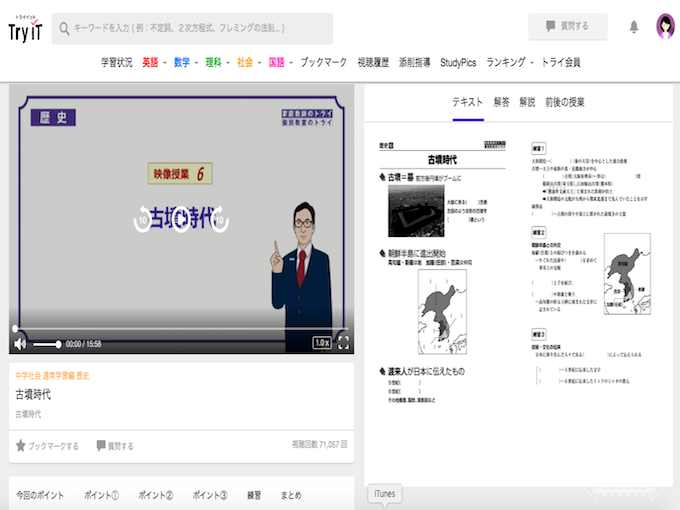Enter fullscreen video mode
Image resolution: width=680 pixels, height=510 pixels.
pyautogui.click(x=342, y=343)
